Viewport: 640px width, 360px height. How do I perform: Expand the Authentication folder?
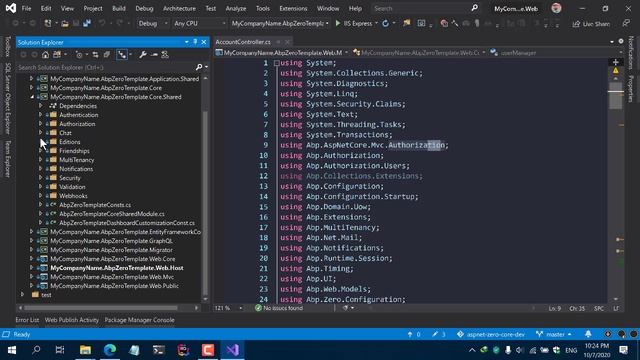(40, 115)
